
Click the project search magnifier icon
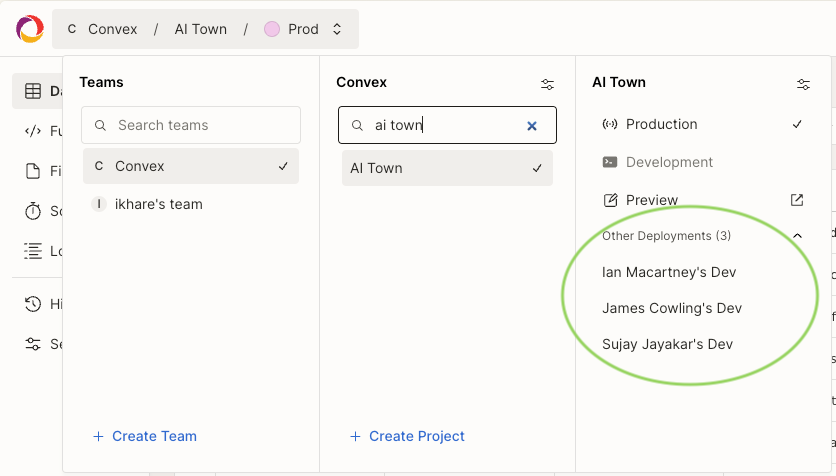[x=357, y=125]
